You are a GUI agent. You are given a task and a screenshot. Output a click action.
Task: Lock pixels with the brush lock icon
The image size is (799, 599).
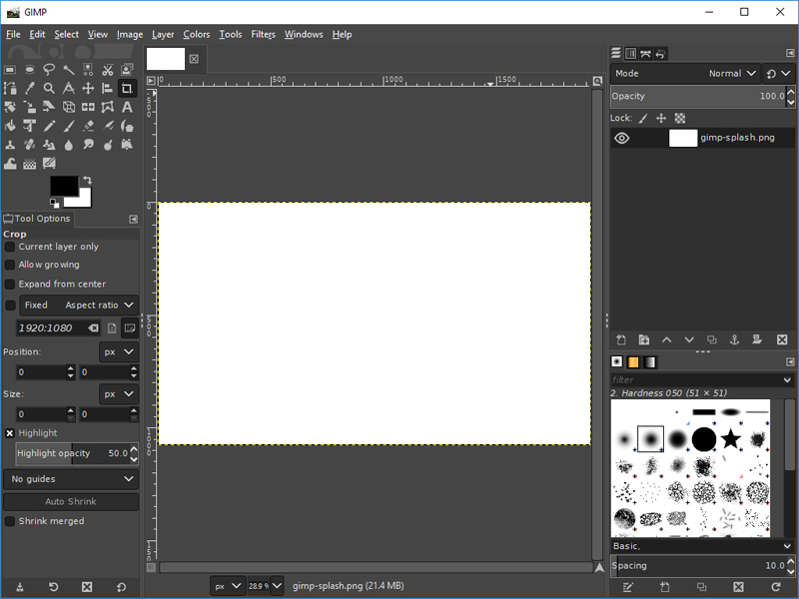[643, 118]
